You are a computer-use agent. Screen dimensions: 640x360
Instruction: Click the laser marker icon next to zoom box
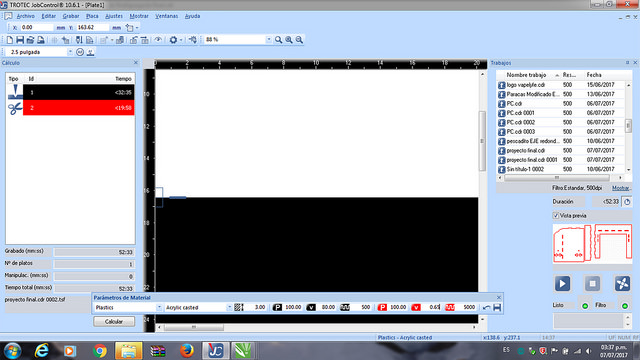[193, 40]
